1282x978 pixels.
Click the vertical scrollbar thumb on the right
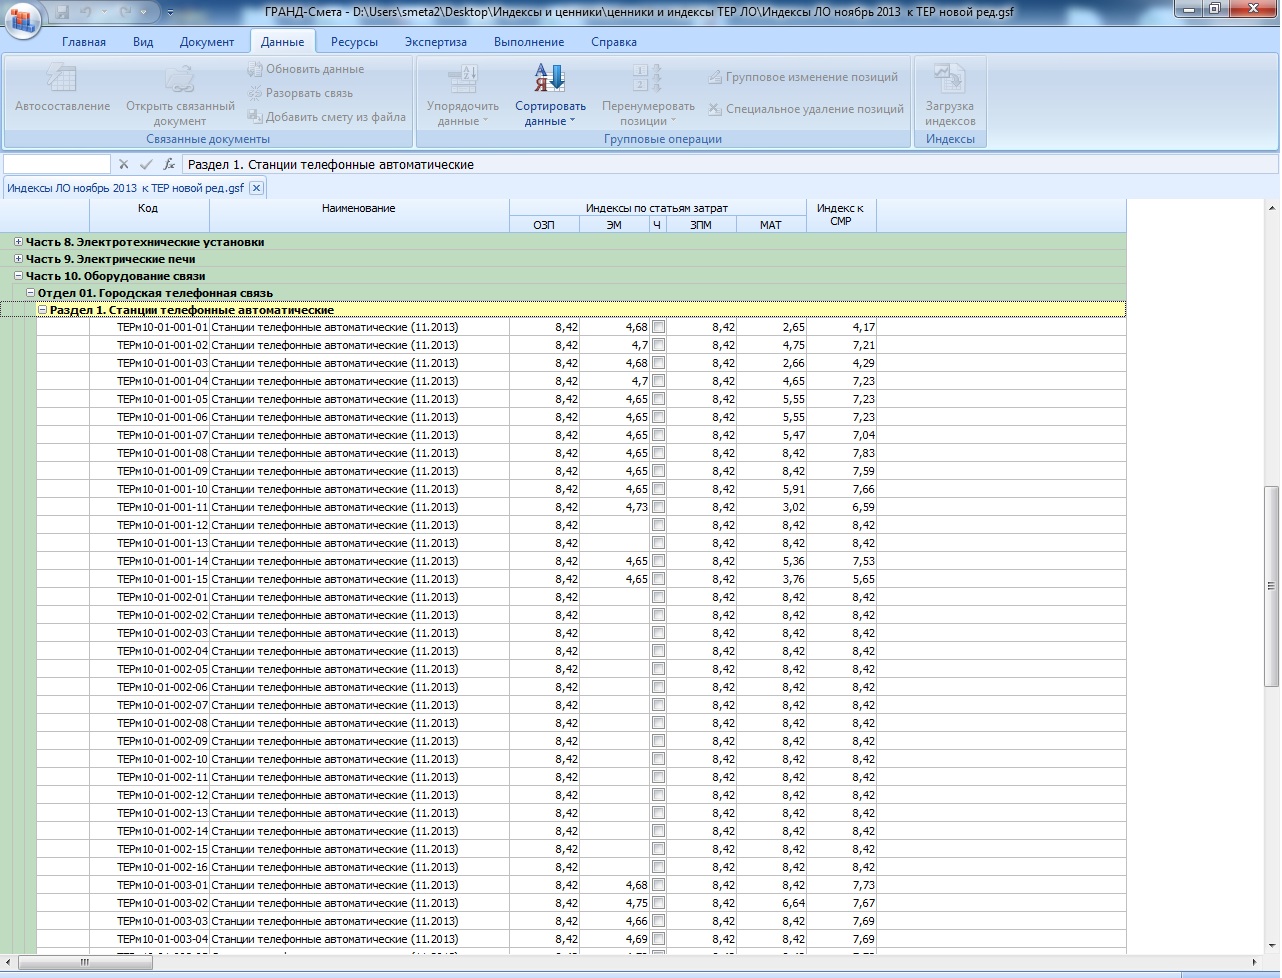1271,585
